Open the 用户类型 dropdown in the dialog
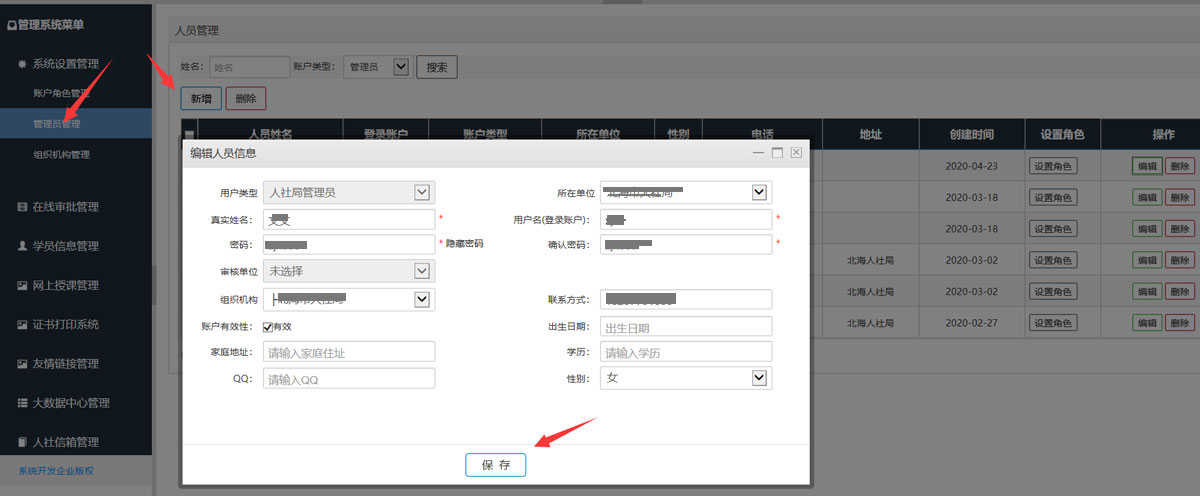This screenshot has width=1200, height=496. point(422,192)
